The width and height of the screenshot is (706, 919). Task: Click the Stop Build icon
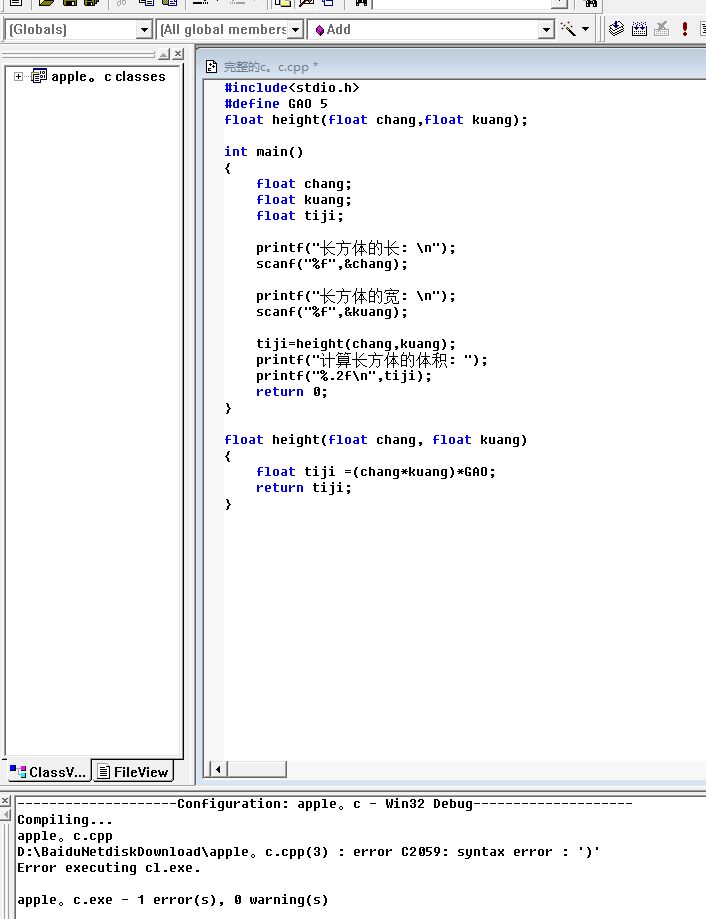(661, 29)
